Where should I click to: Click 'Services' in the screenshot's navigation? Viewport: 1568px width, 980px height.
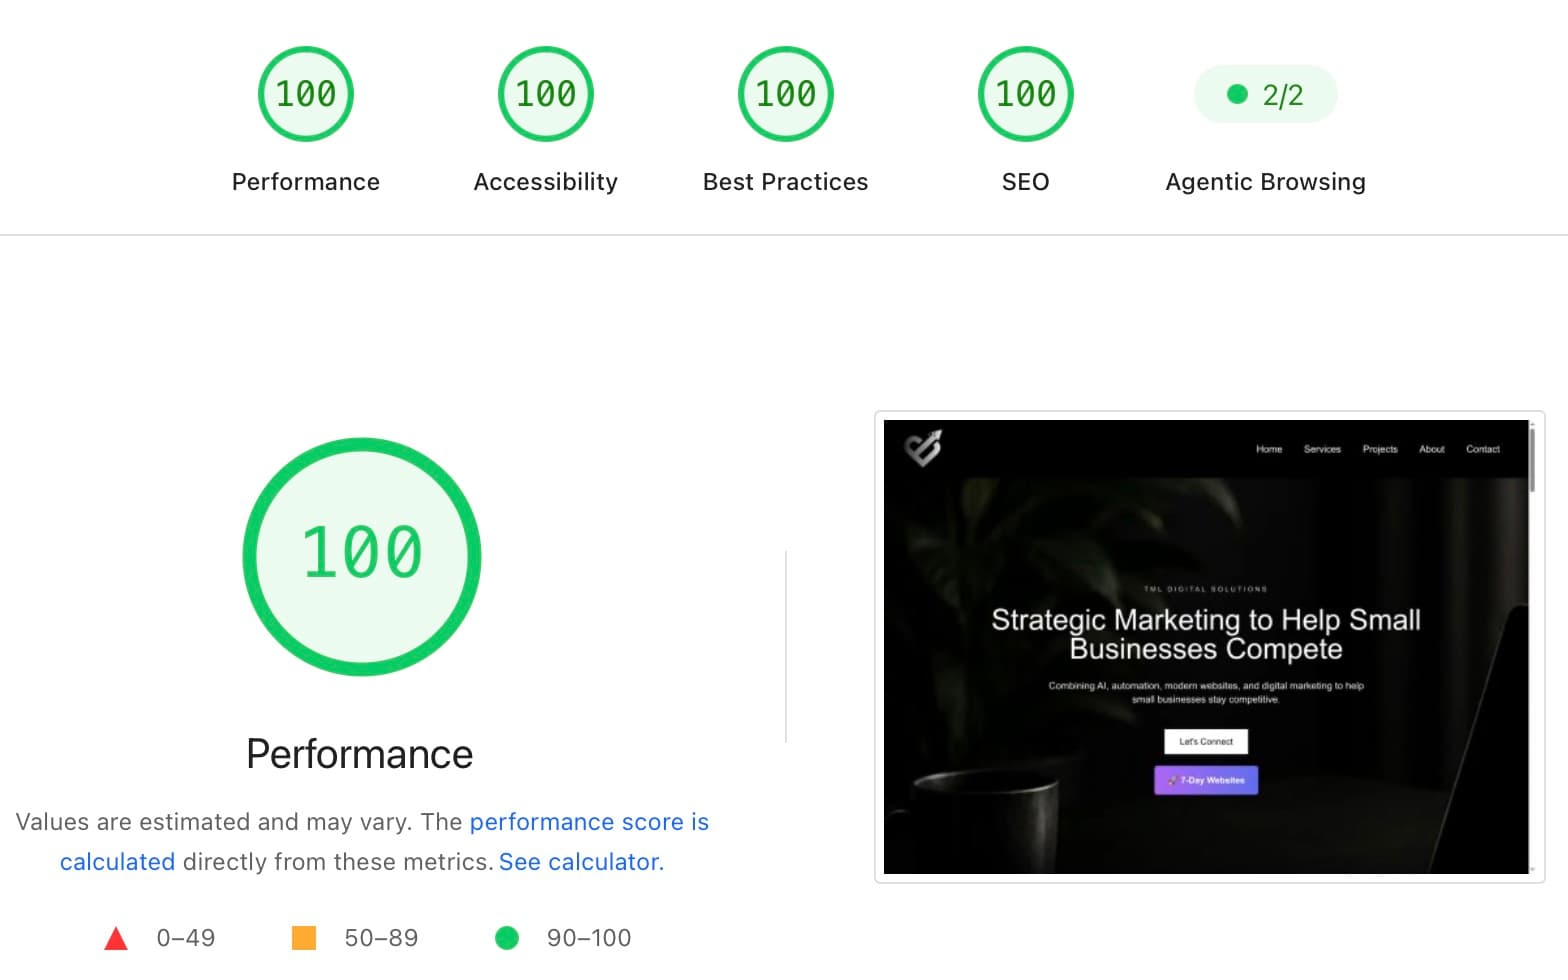coord(1322,449)
